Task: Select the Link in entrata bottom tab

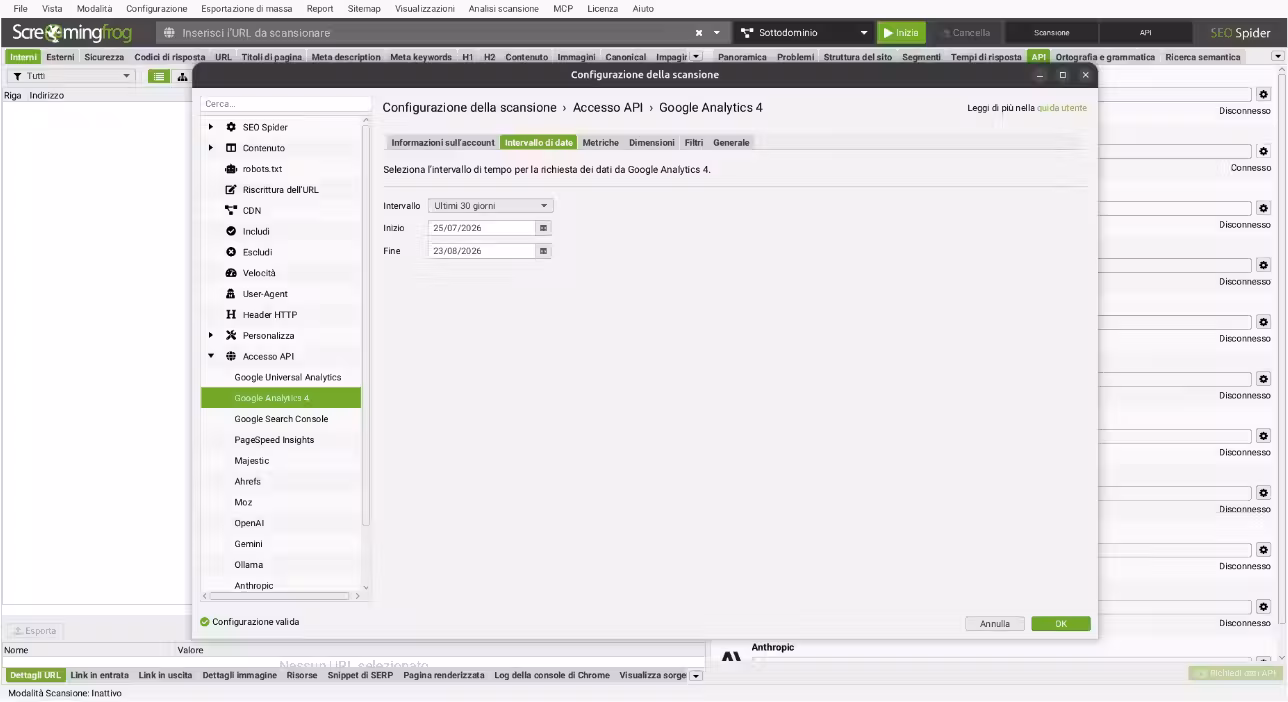Action: coord(100,675)
